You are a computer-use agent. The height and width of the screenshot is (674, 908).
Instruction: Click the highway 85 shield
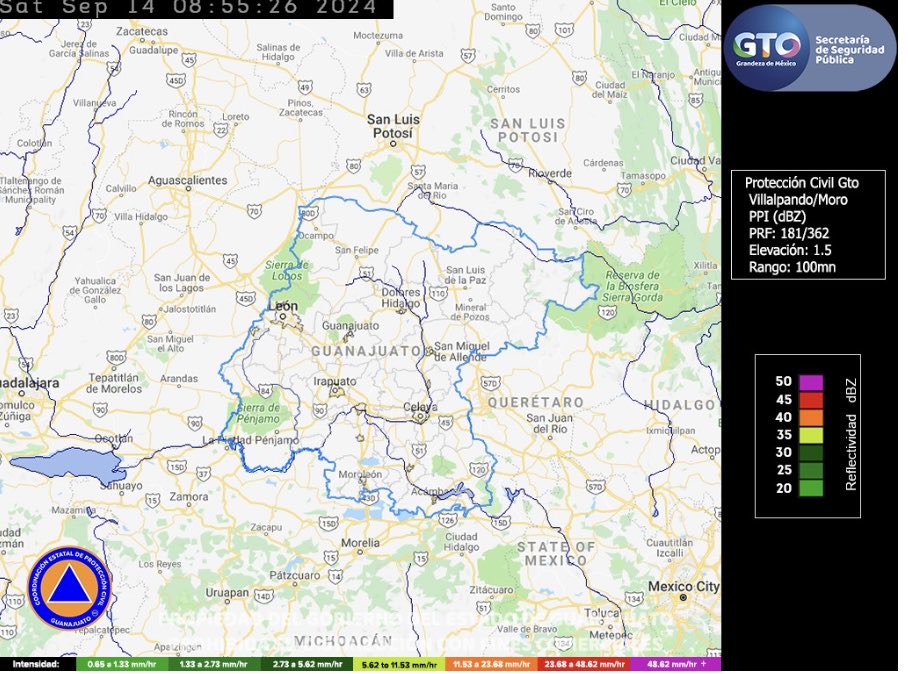pos(695,101)
